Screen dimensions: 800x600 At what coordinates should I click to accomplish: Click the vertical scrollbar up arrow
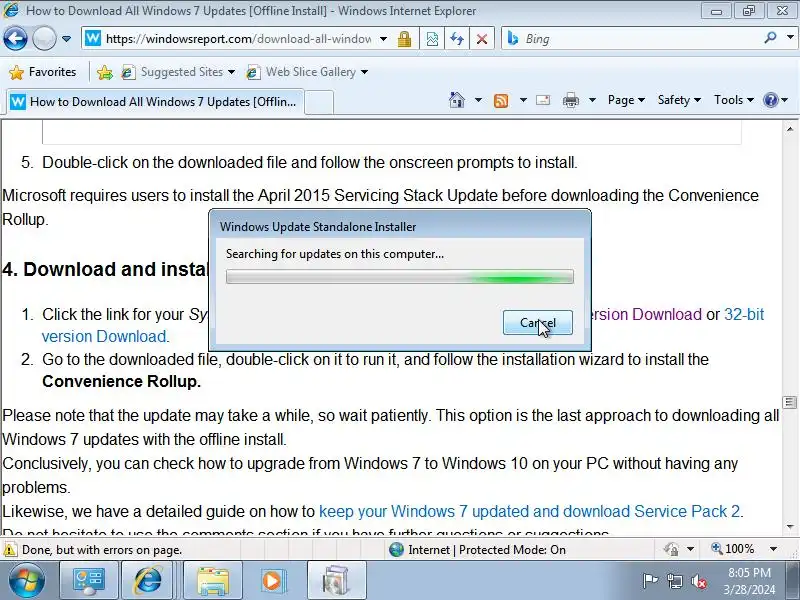tap(790, 130)
